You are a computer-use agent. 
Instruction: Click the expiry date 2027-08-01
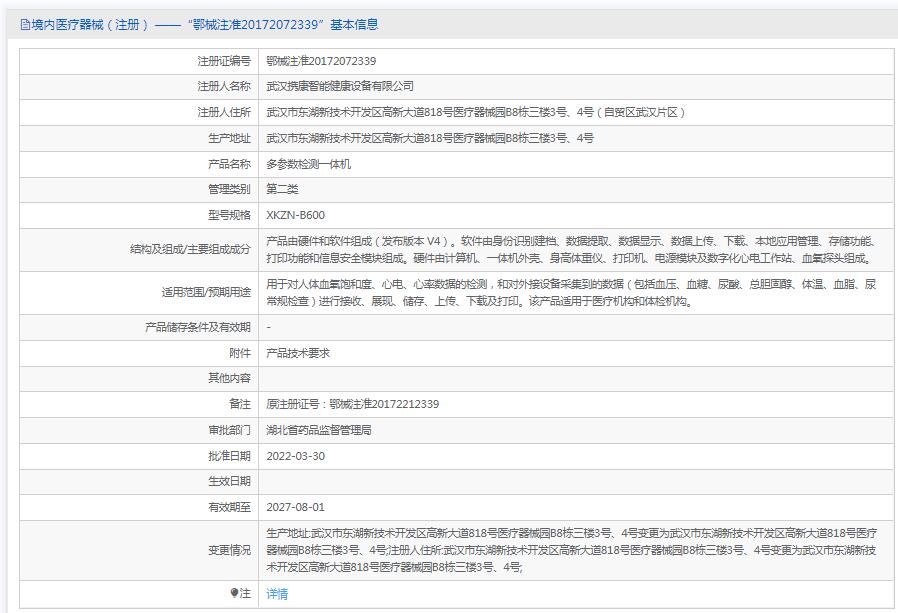coord(295,507)
